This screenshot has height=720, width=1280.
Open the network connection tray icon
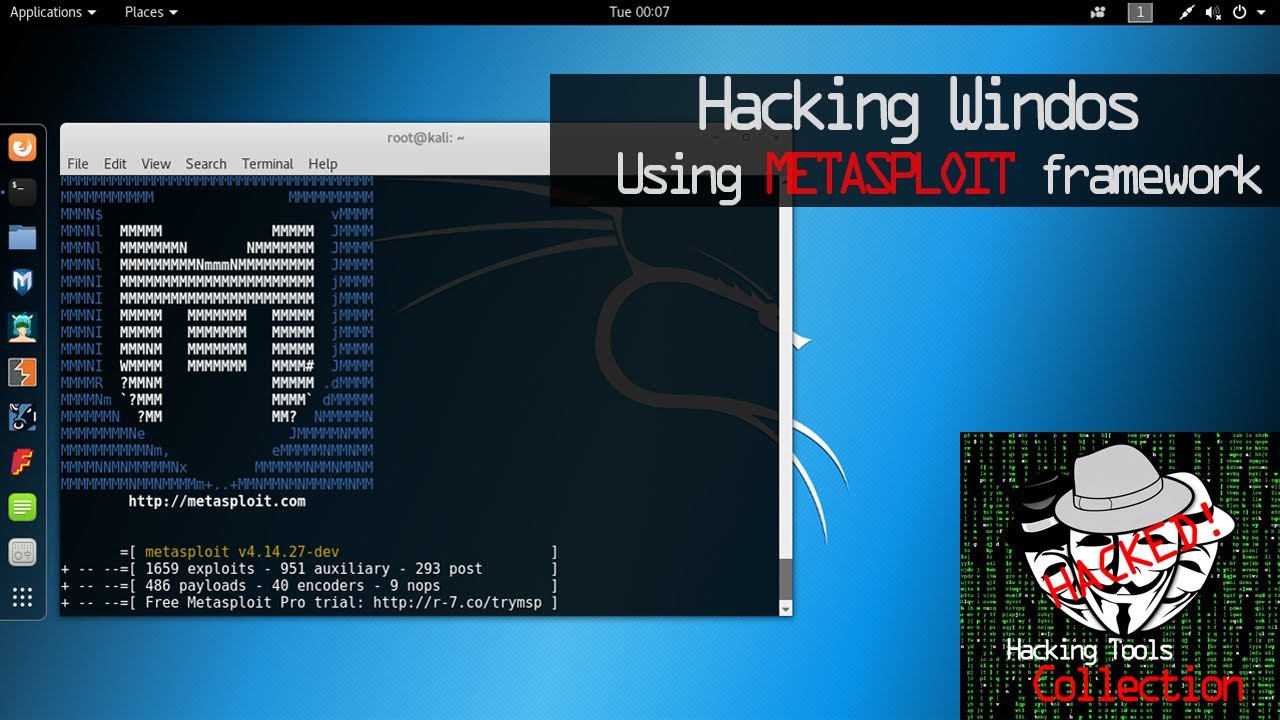point(1187,12)
